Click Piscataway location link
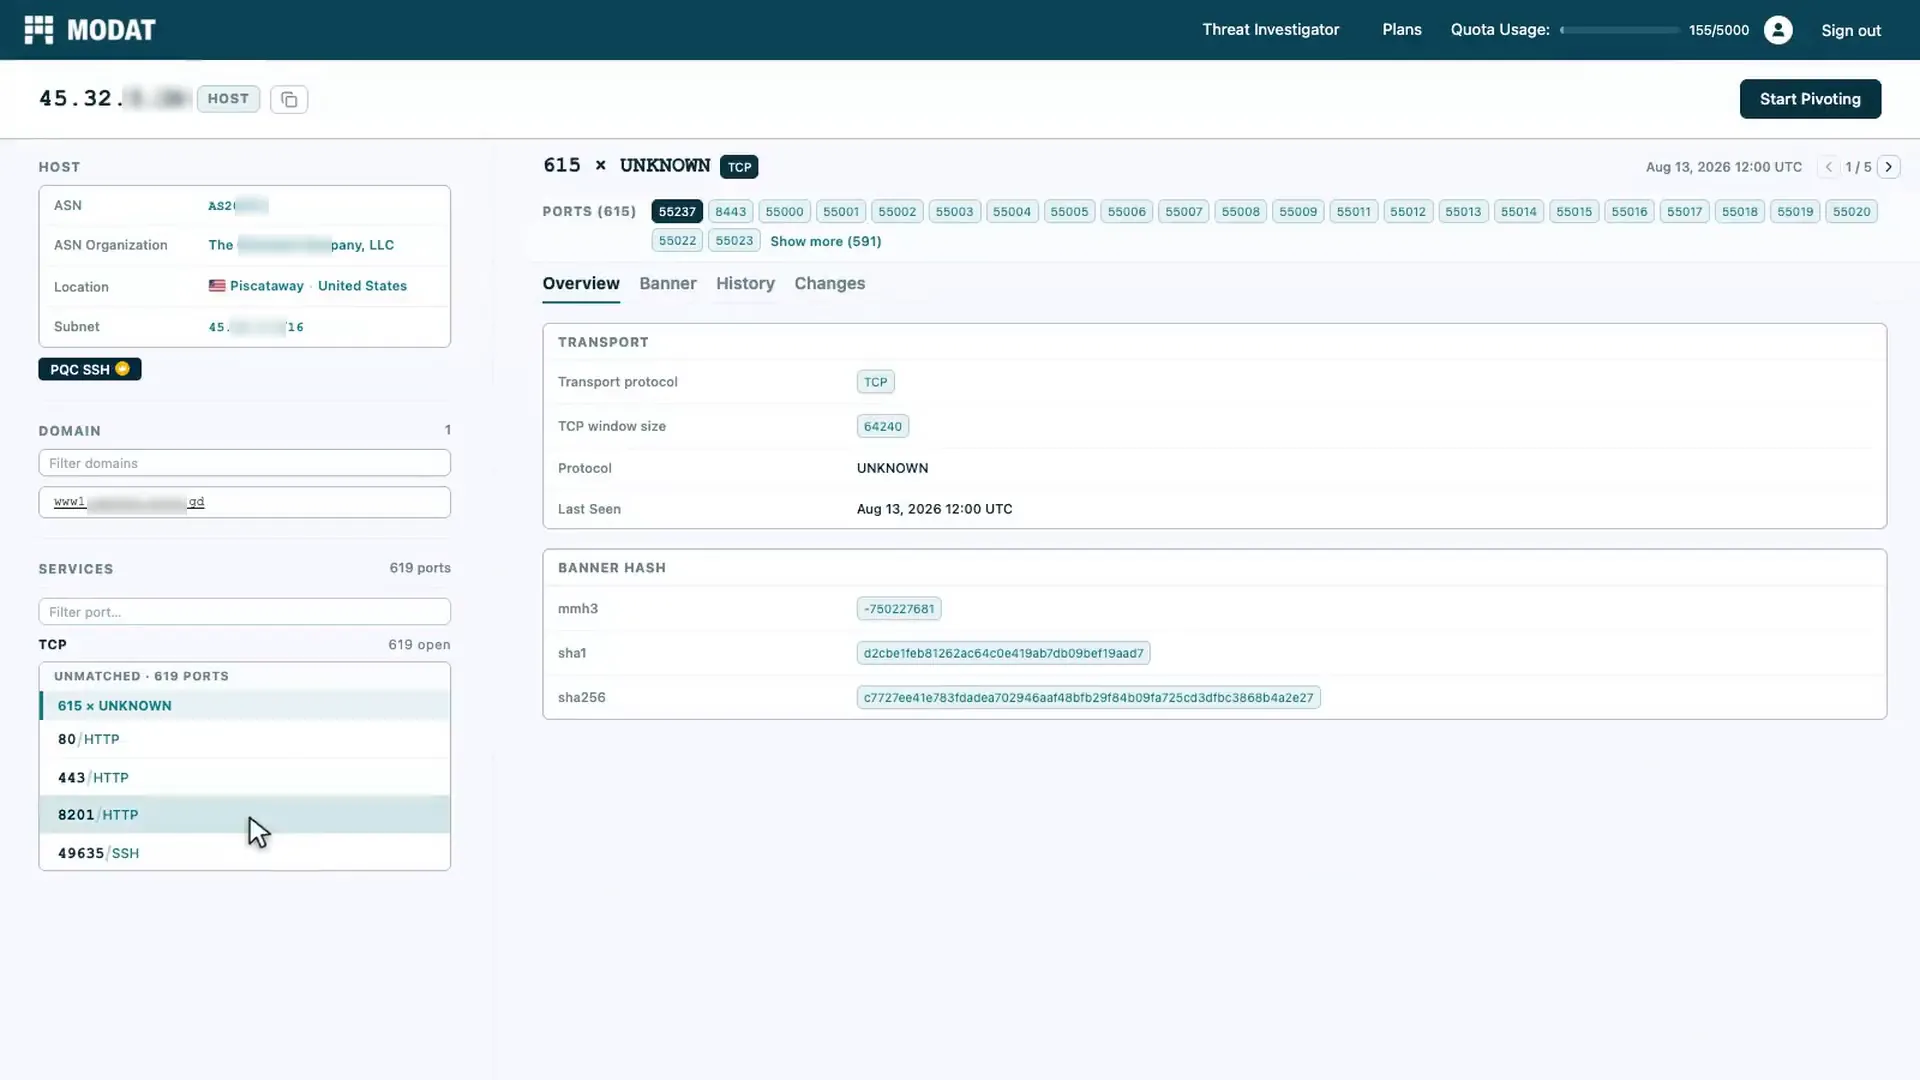1920x1080 pixels. click(266, 286)
